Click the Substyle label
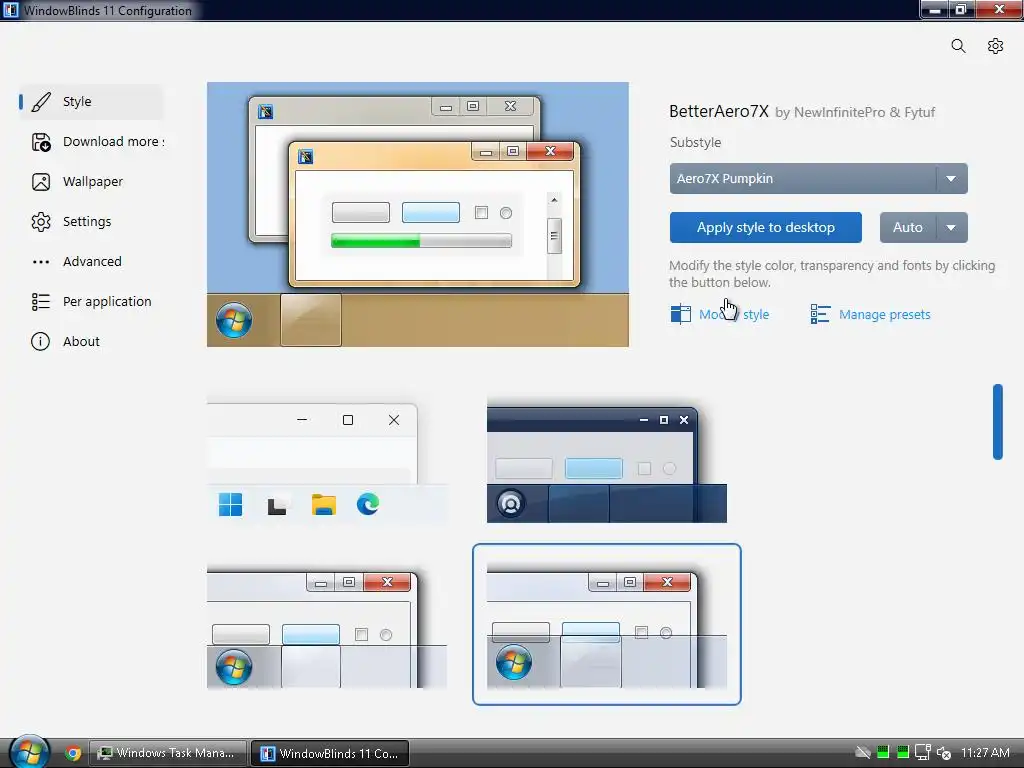The height and width of the screenshot is (768, 1024). [695, 142]
